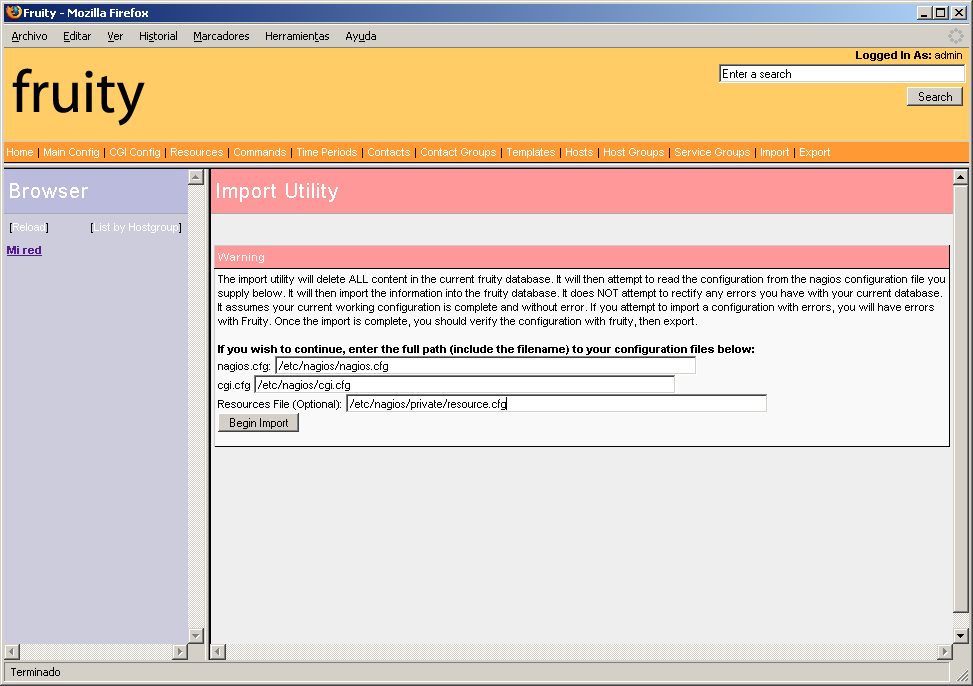
Task: Click the cgi.cfg path field
Action: tap(464, 385)
